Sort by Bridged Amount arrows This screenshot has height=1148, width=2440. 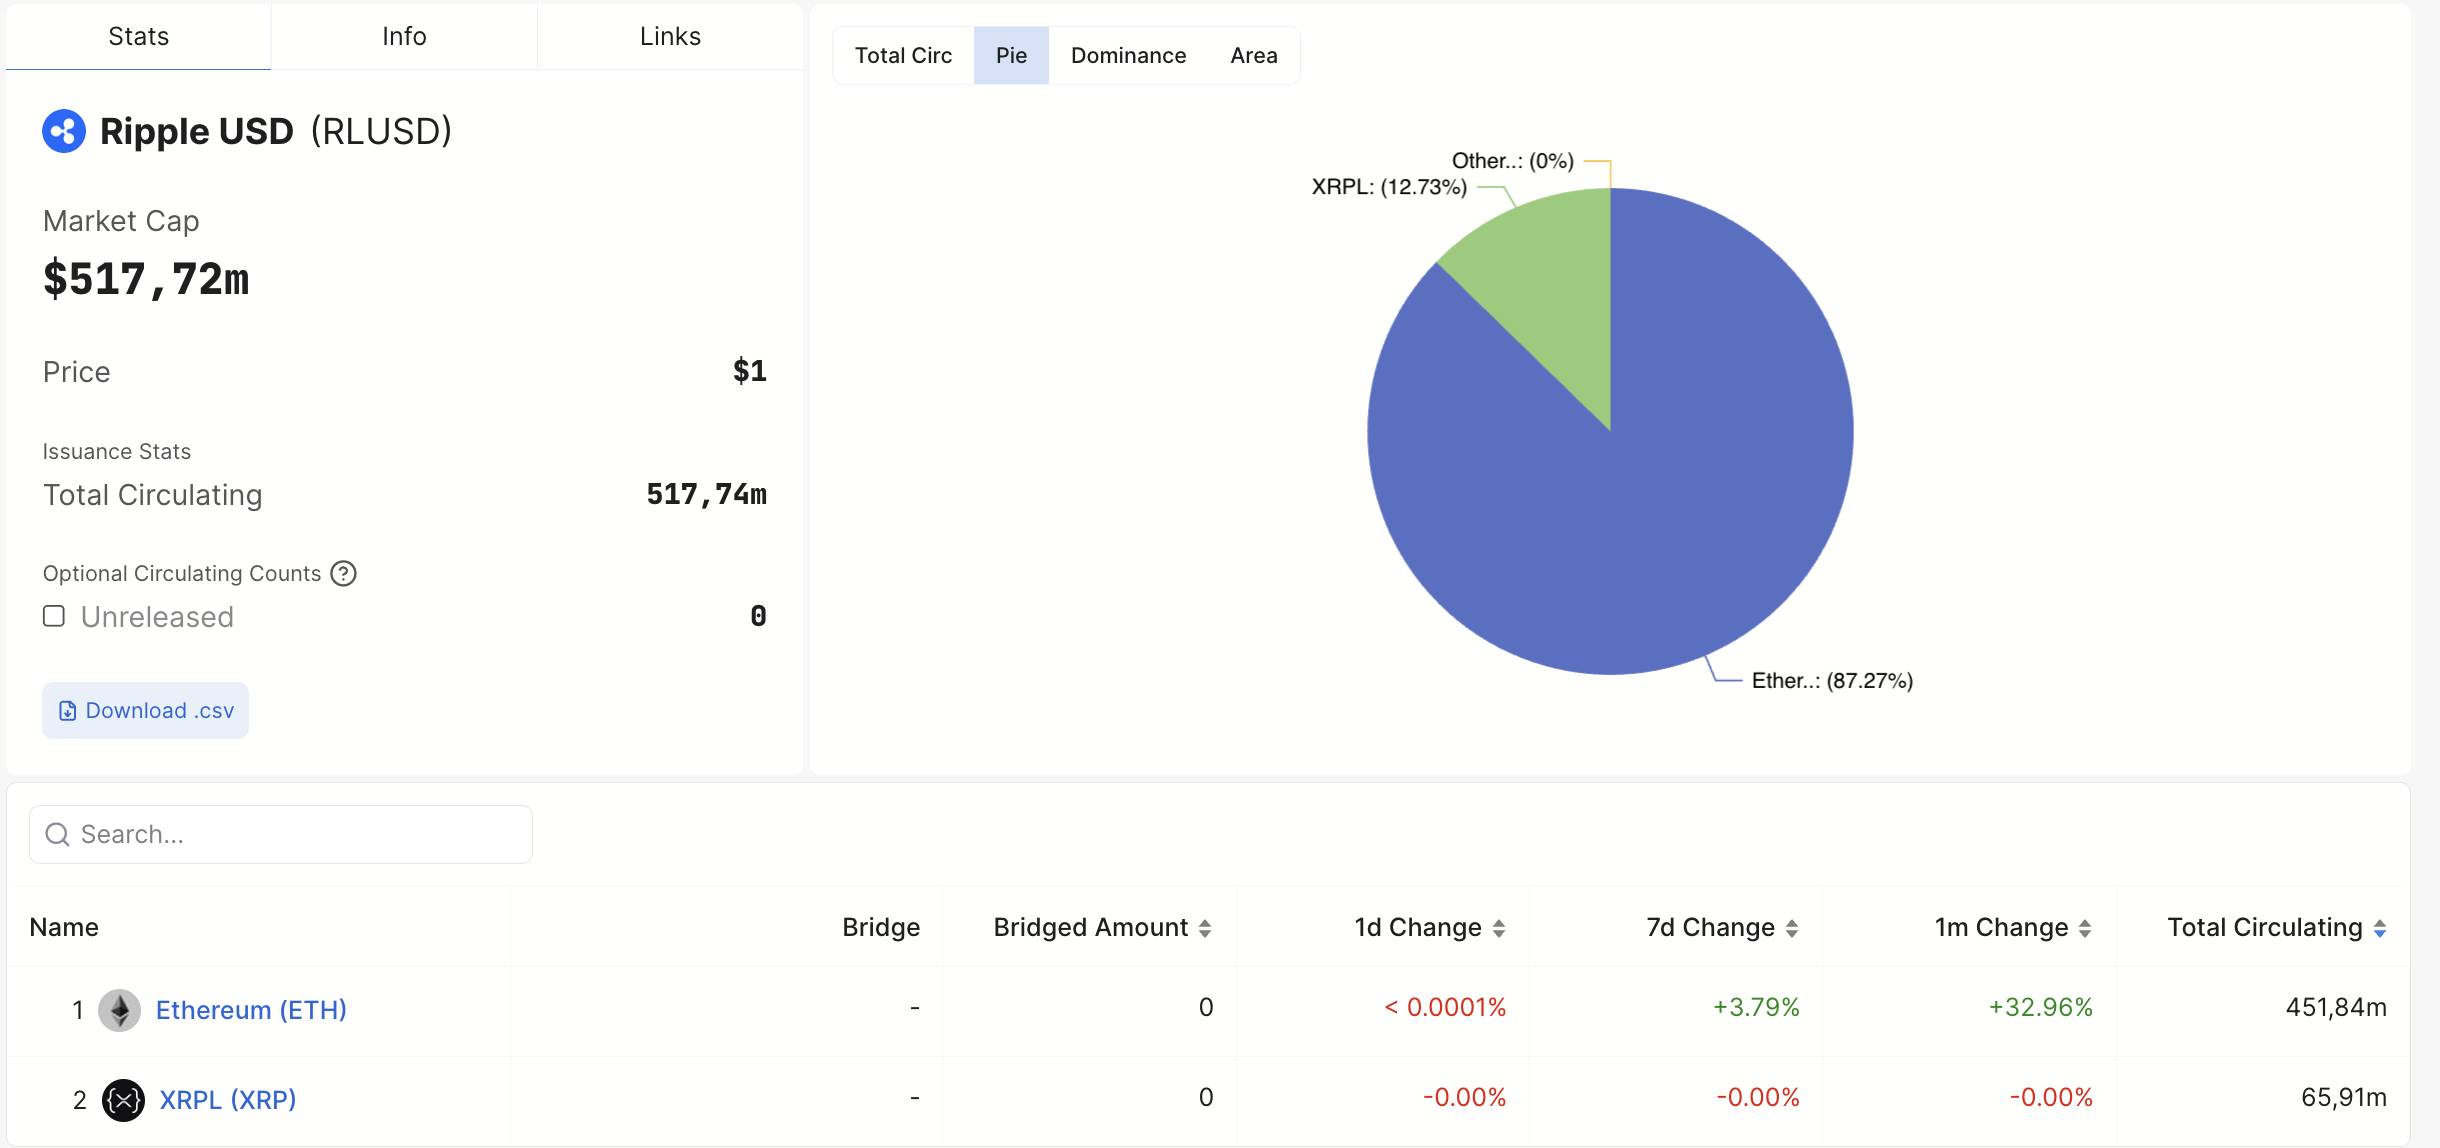tap(1205, 928)
